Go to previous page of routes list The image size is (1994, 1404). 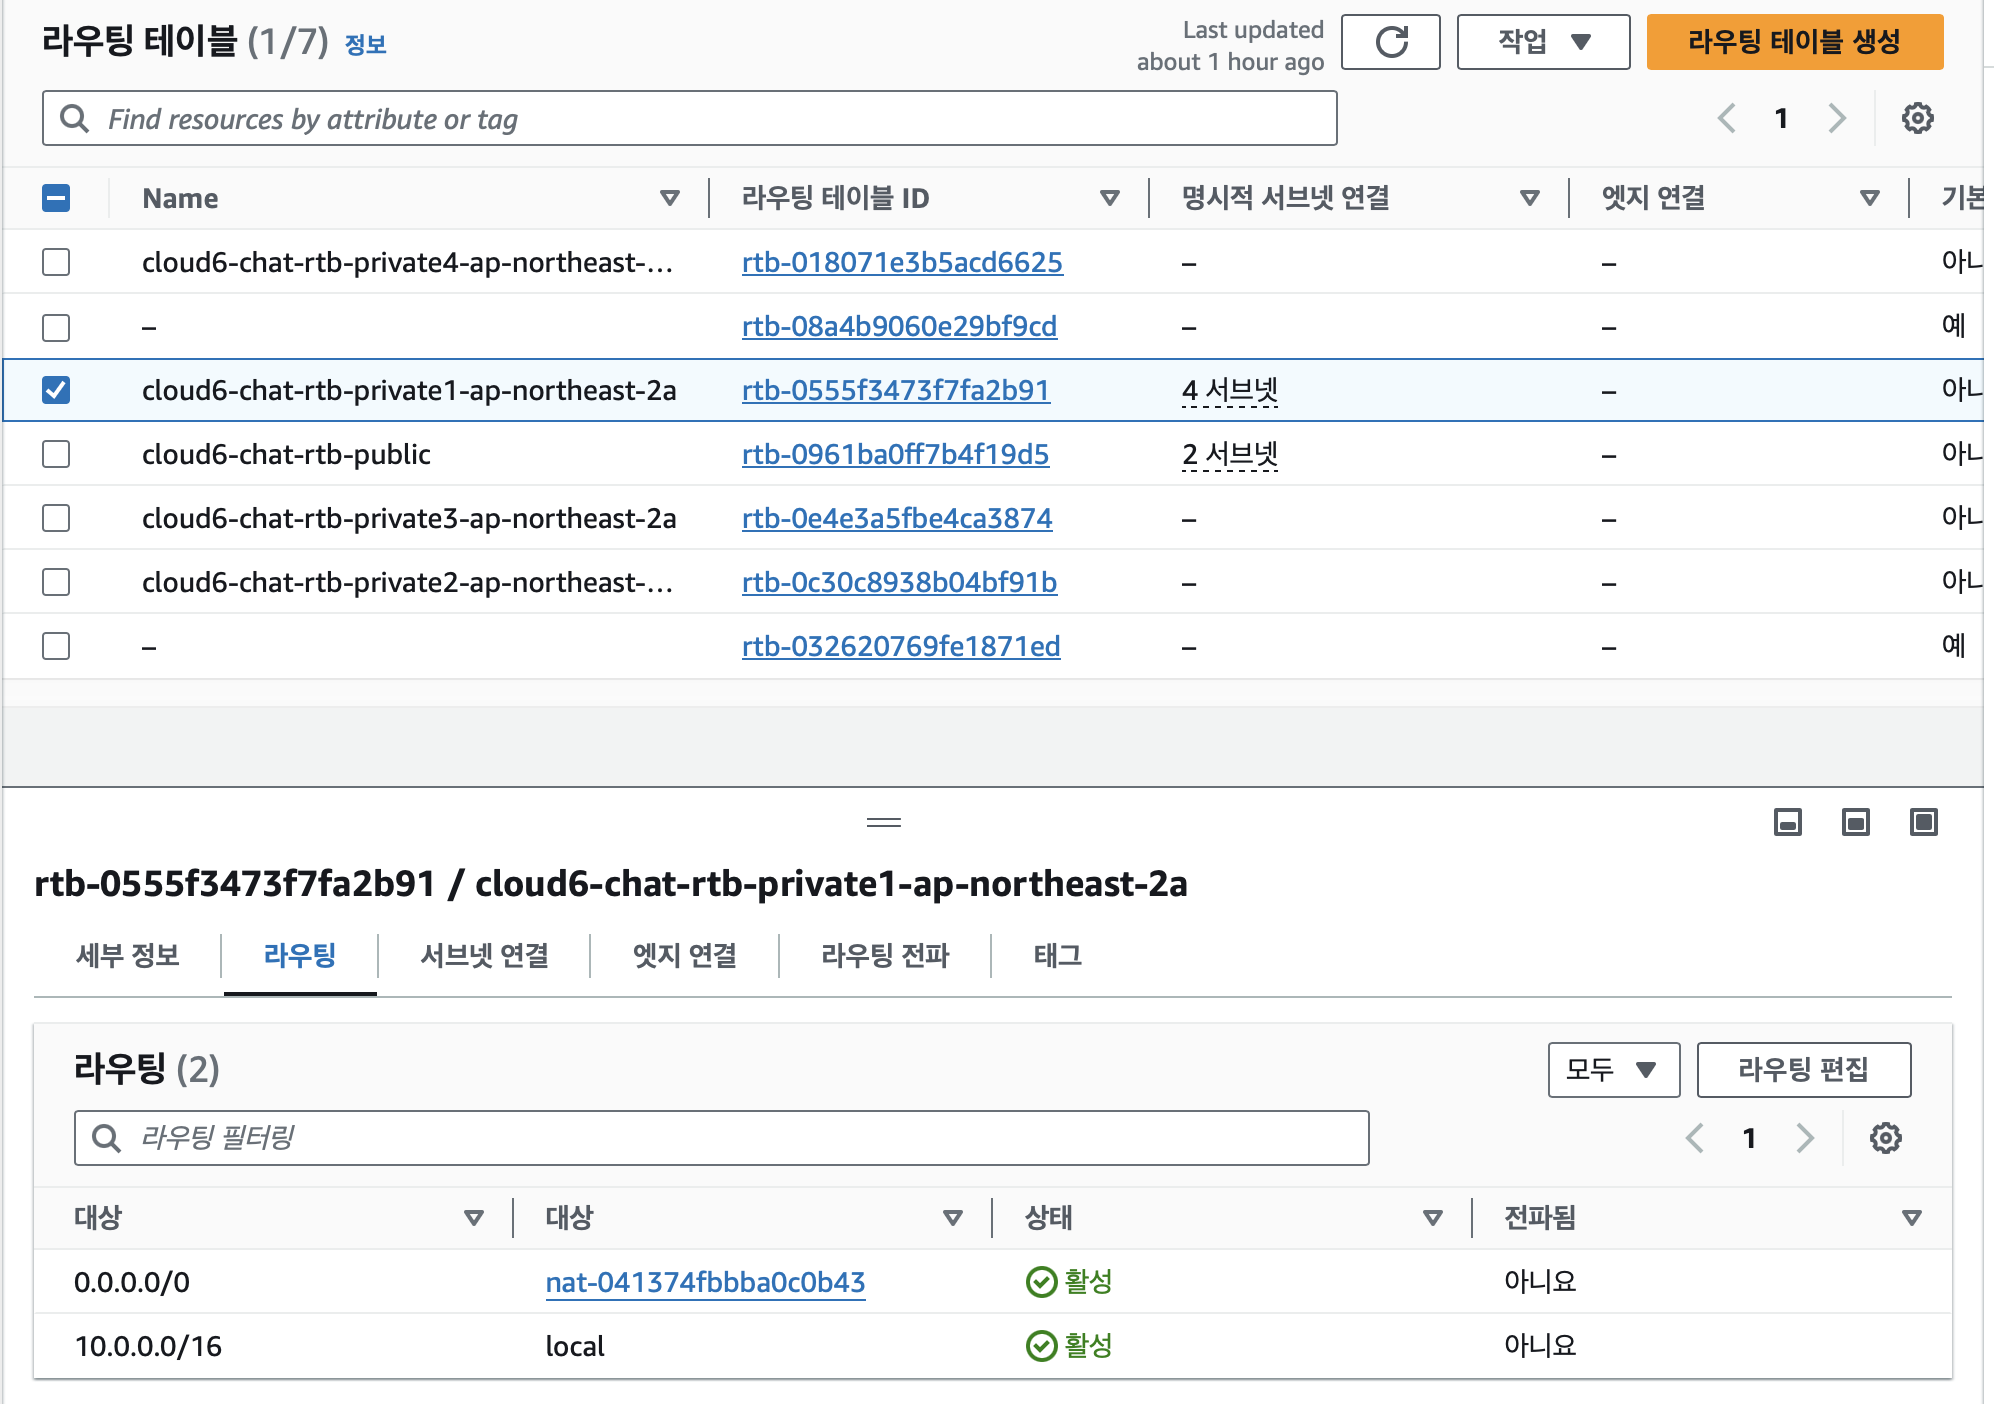coord(1694,1138)
